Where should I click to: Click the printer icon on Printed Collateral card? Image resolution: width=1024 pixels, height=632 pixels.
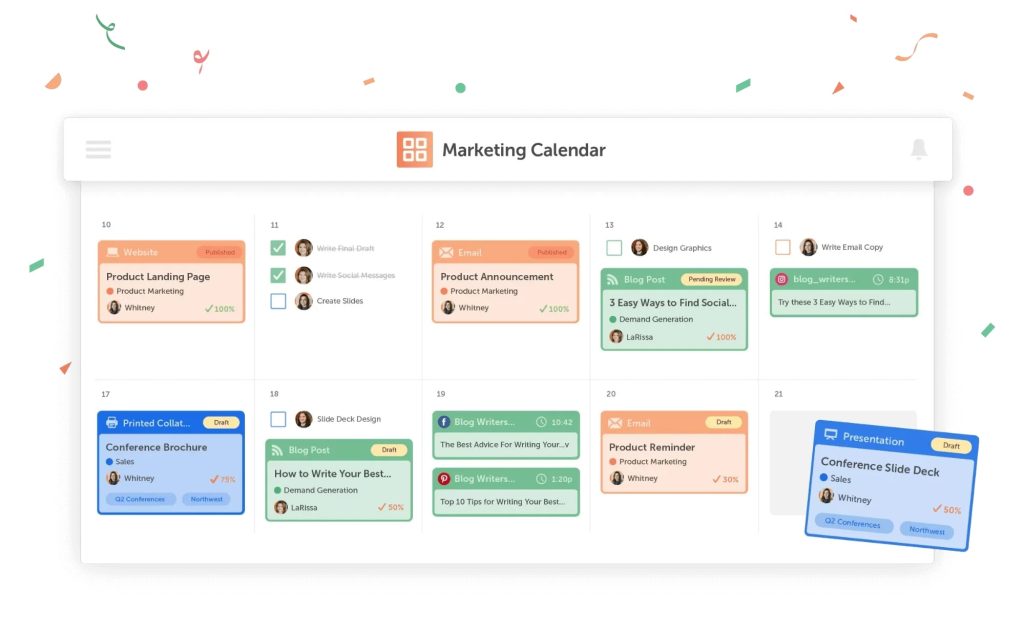click(x=112, y=423)
